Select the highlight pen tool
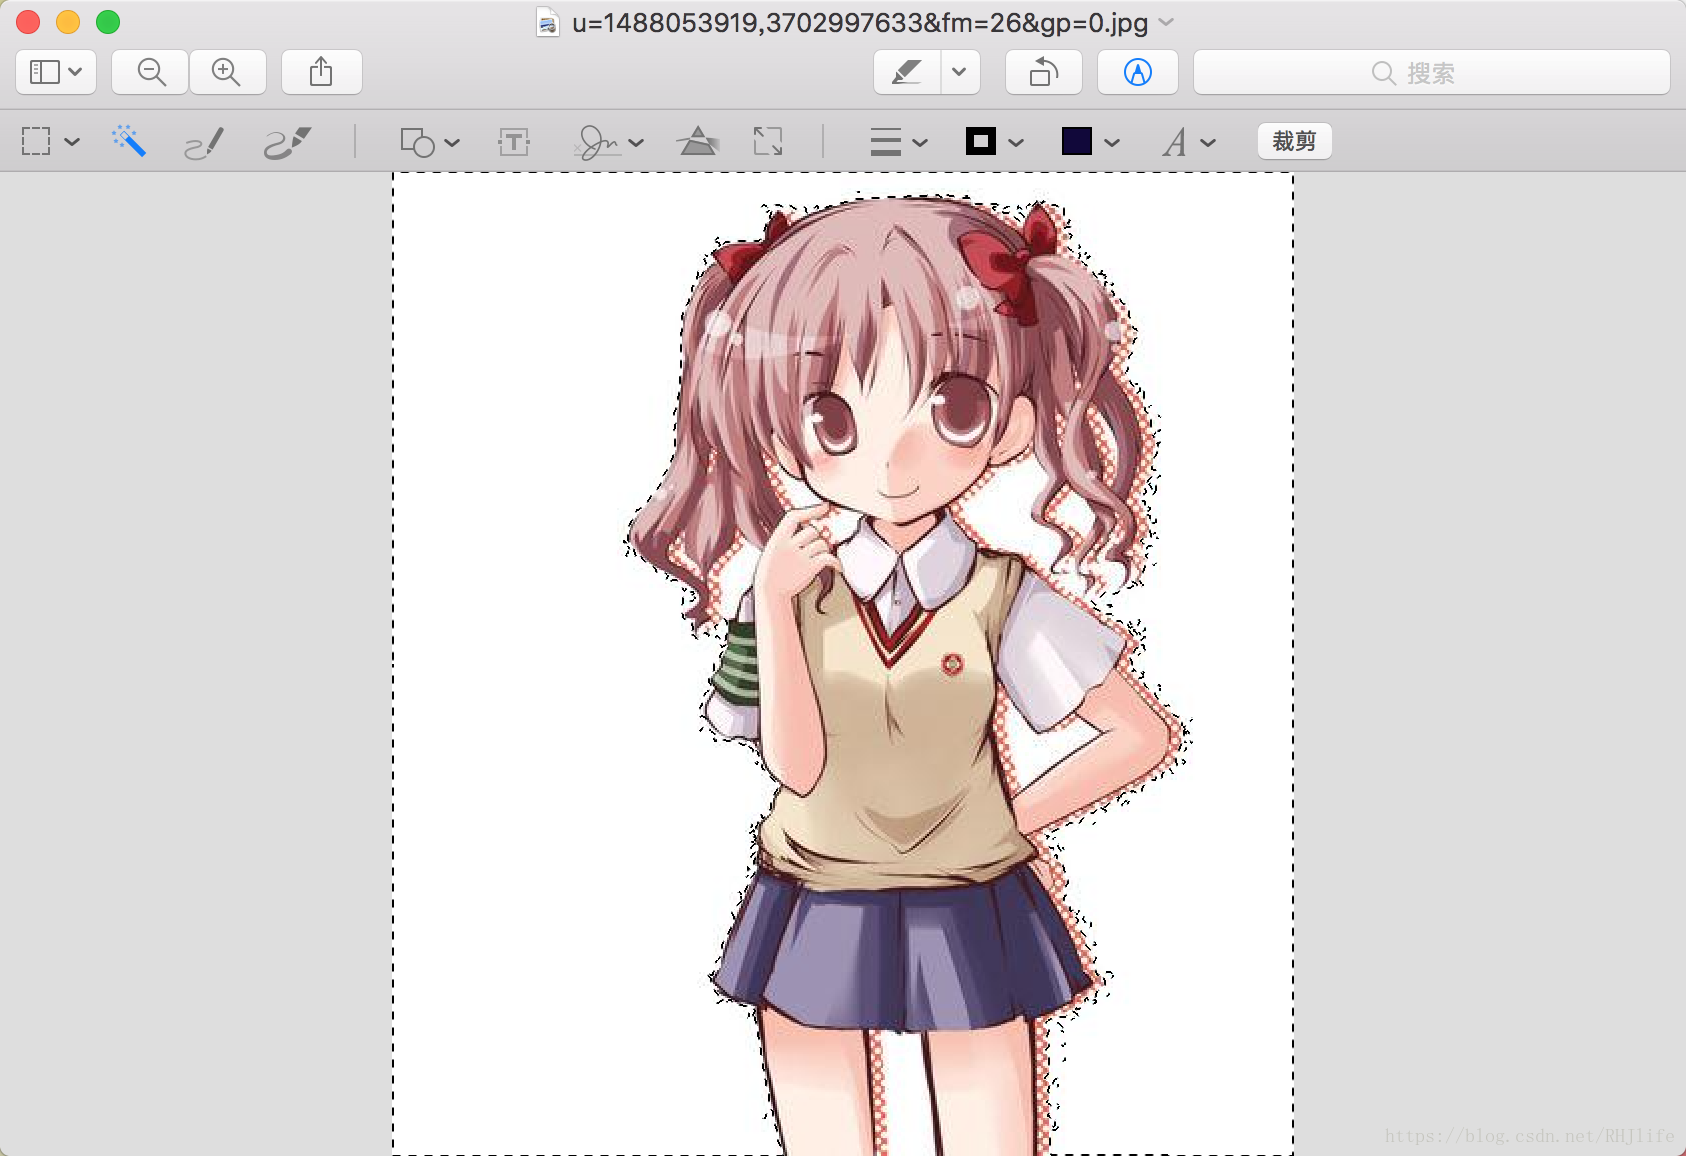The image size is (1686, 1156). 907,72
